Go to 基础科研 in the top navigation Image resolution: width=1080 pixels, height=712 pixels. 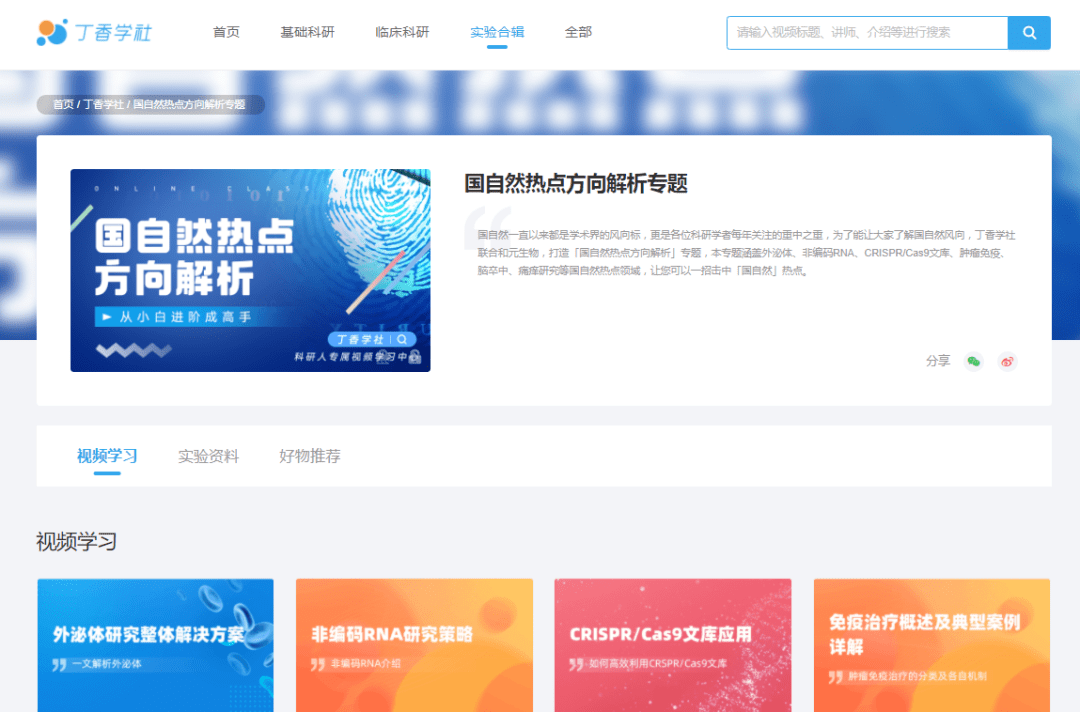pyautogui.click(x=307, y=32)
